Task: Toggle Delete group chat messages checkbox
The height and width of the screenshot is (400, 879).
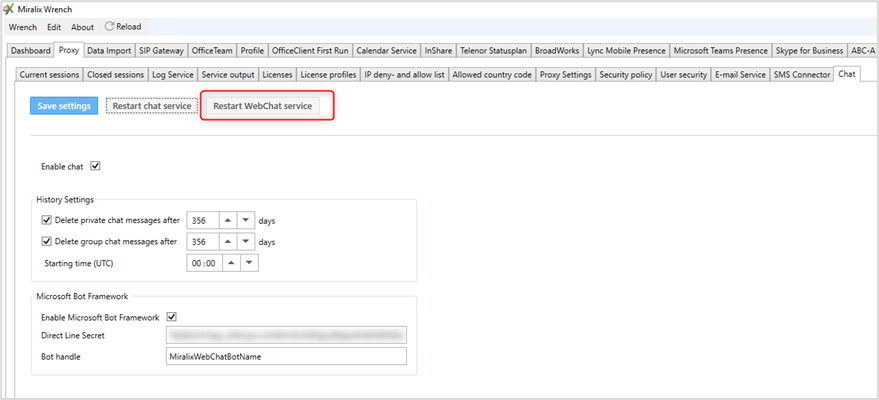Action: click(47, 242)
